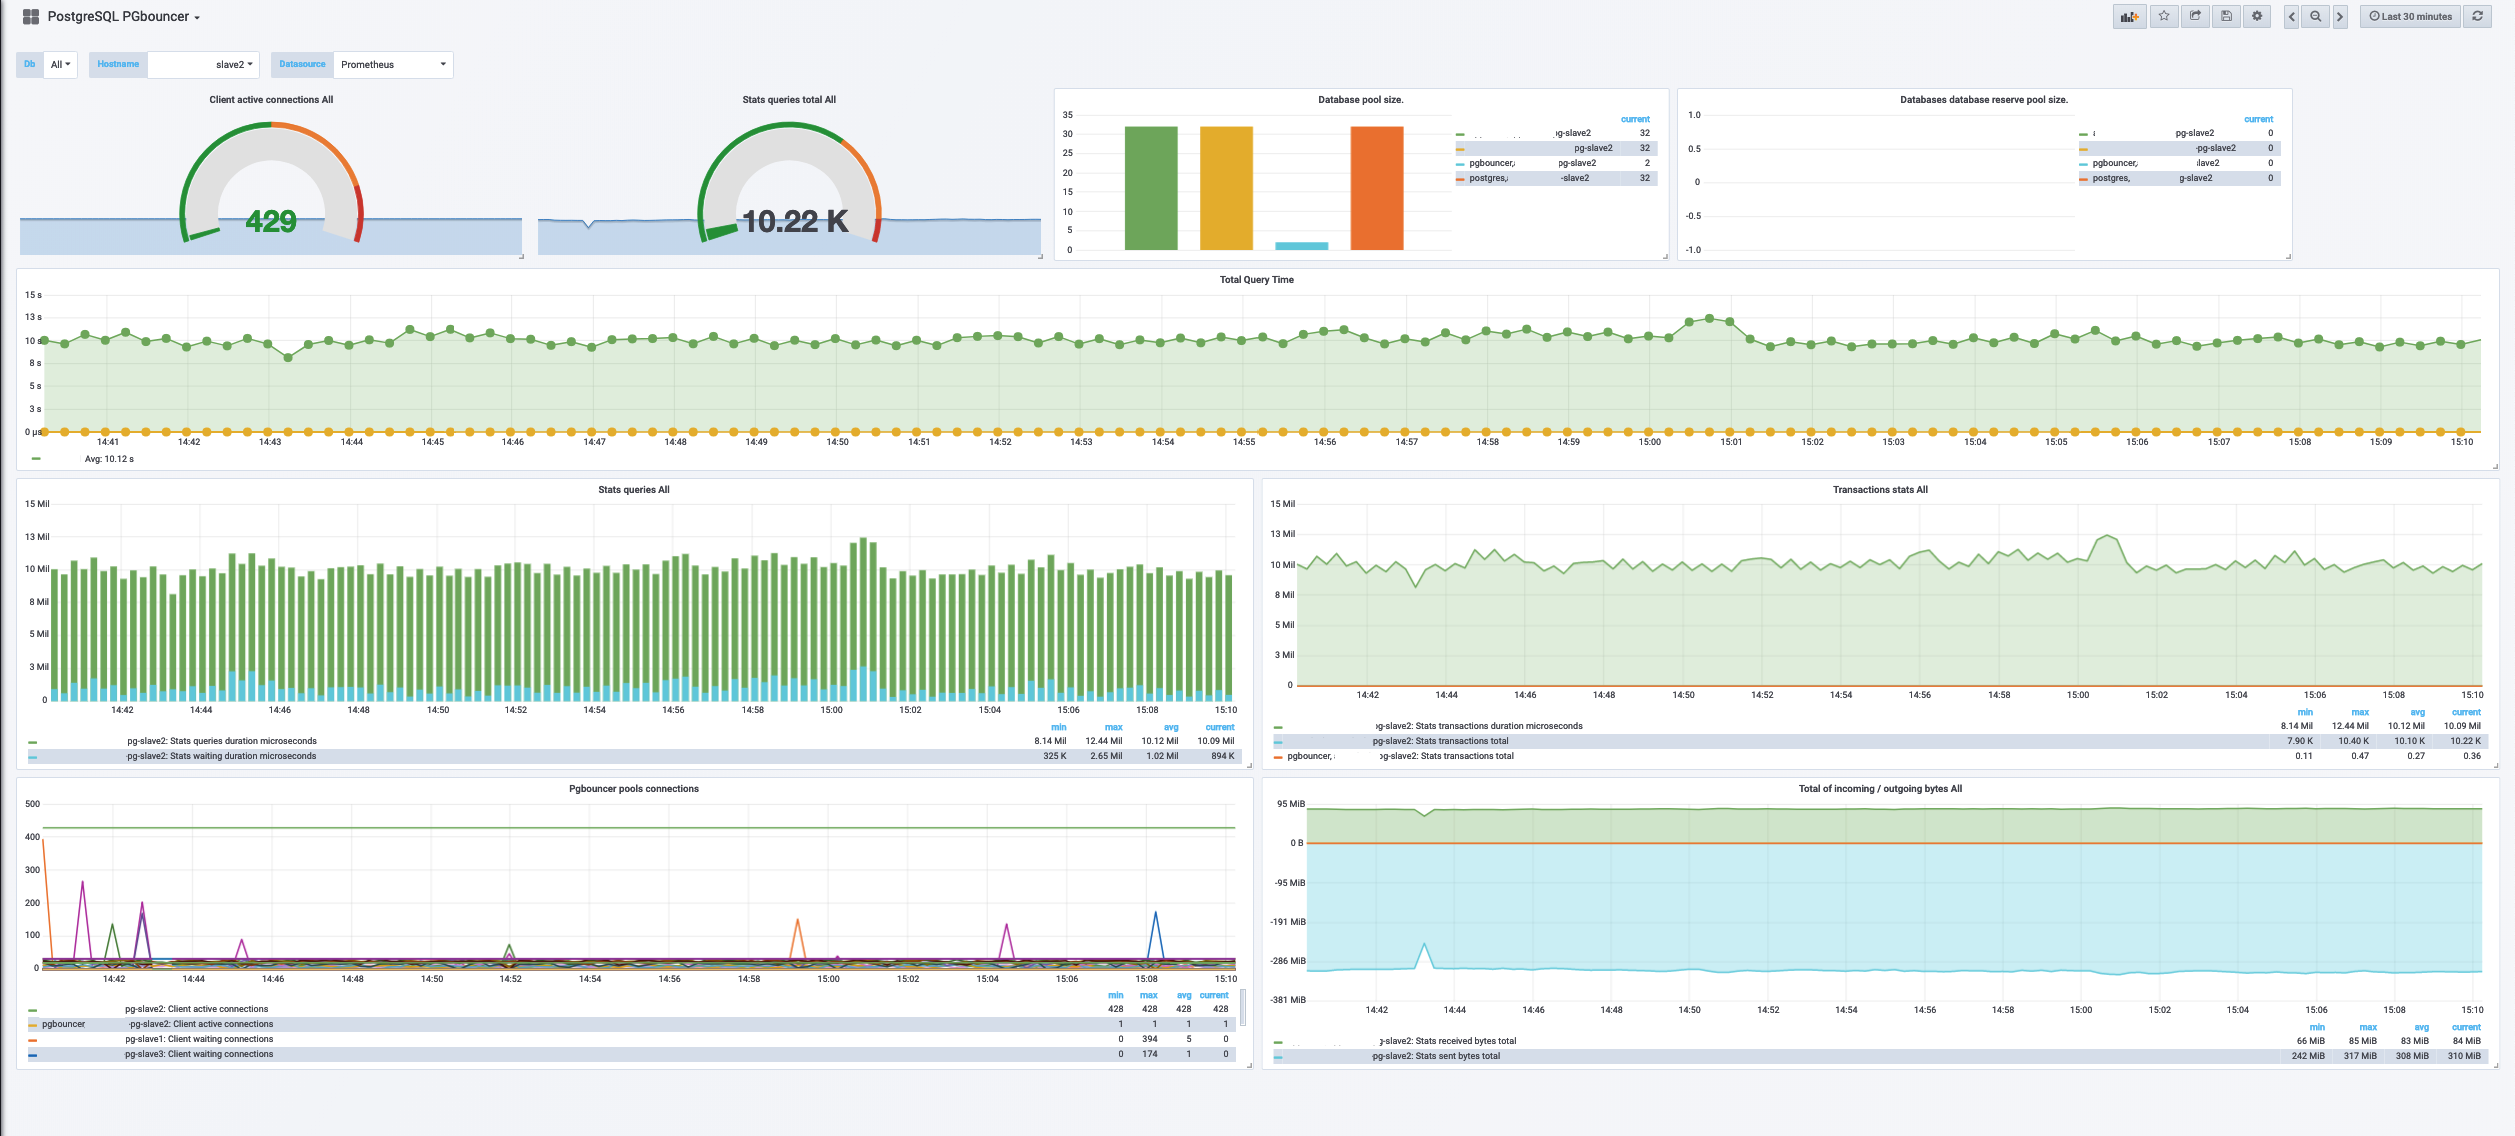This screenshot has height=1136, width=2515.
Task: Shift time range backward arrow
Action: point(2291,16)
